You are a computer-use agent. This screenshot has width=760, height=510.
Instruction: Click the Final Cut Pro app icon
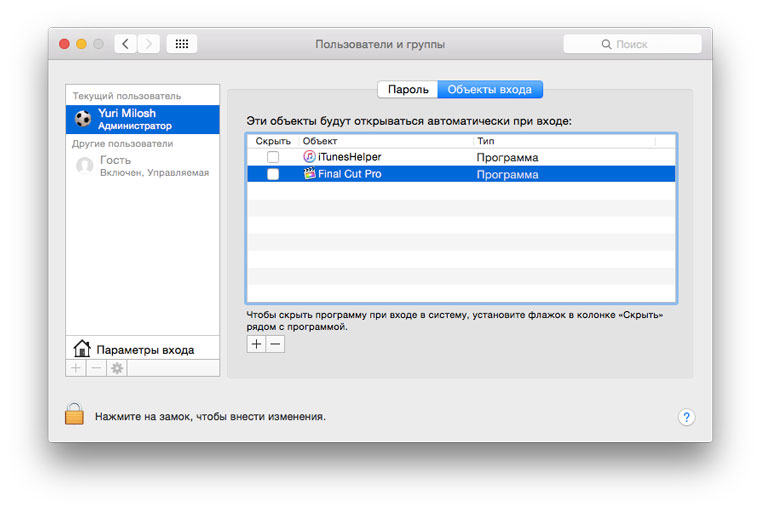pos(310,174)
